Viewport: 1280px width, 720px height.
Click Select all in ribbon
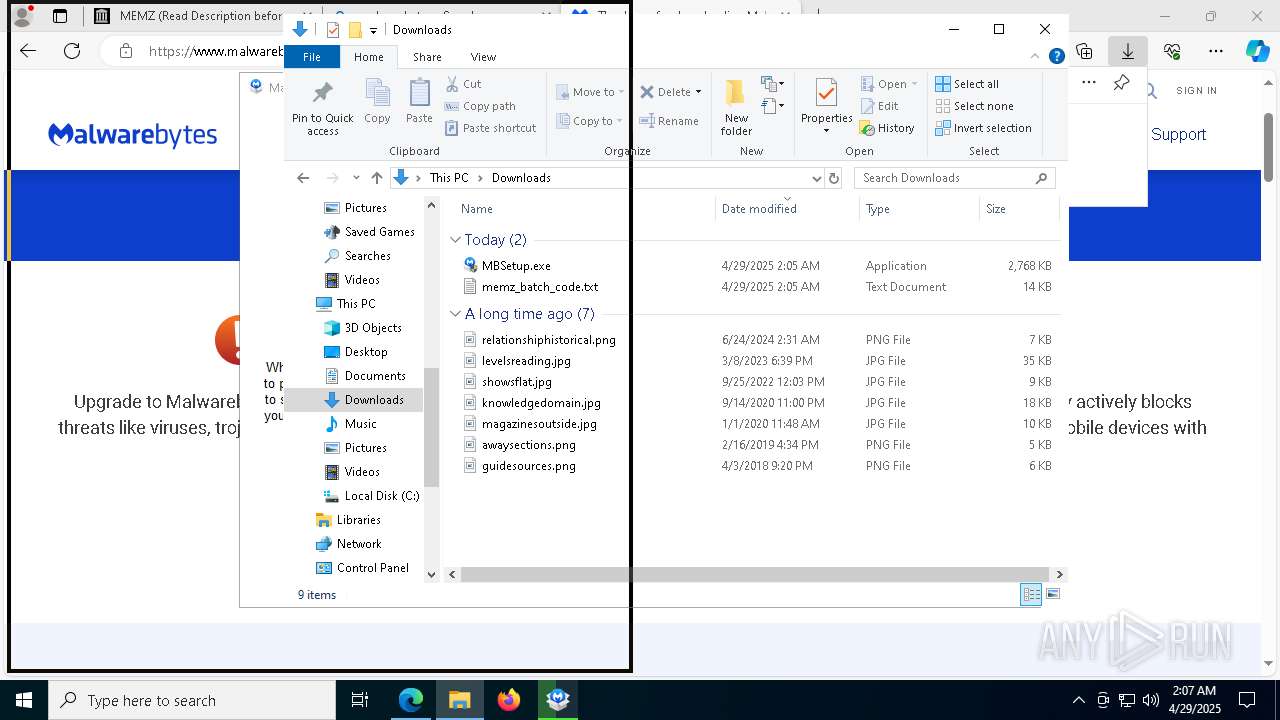point(967,84)
